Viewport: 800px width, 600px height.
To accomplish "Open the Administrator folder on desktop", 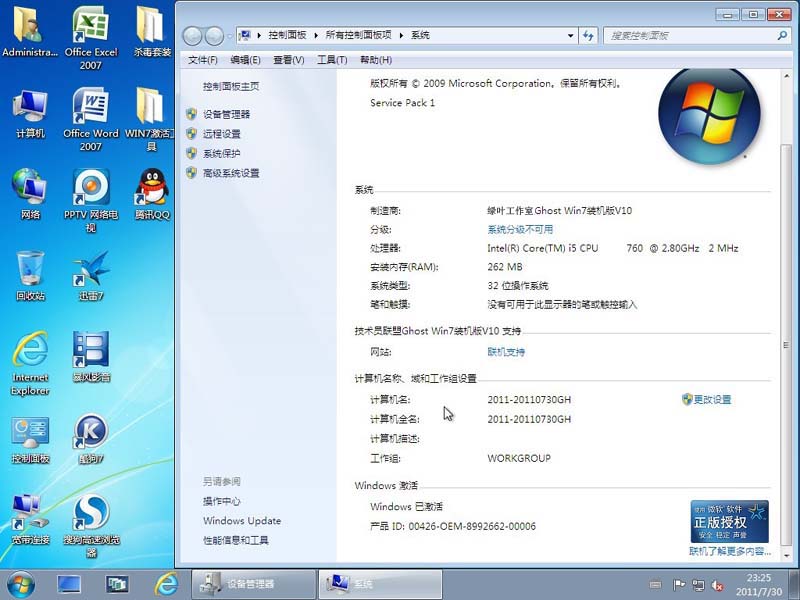I will [29, 32].
